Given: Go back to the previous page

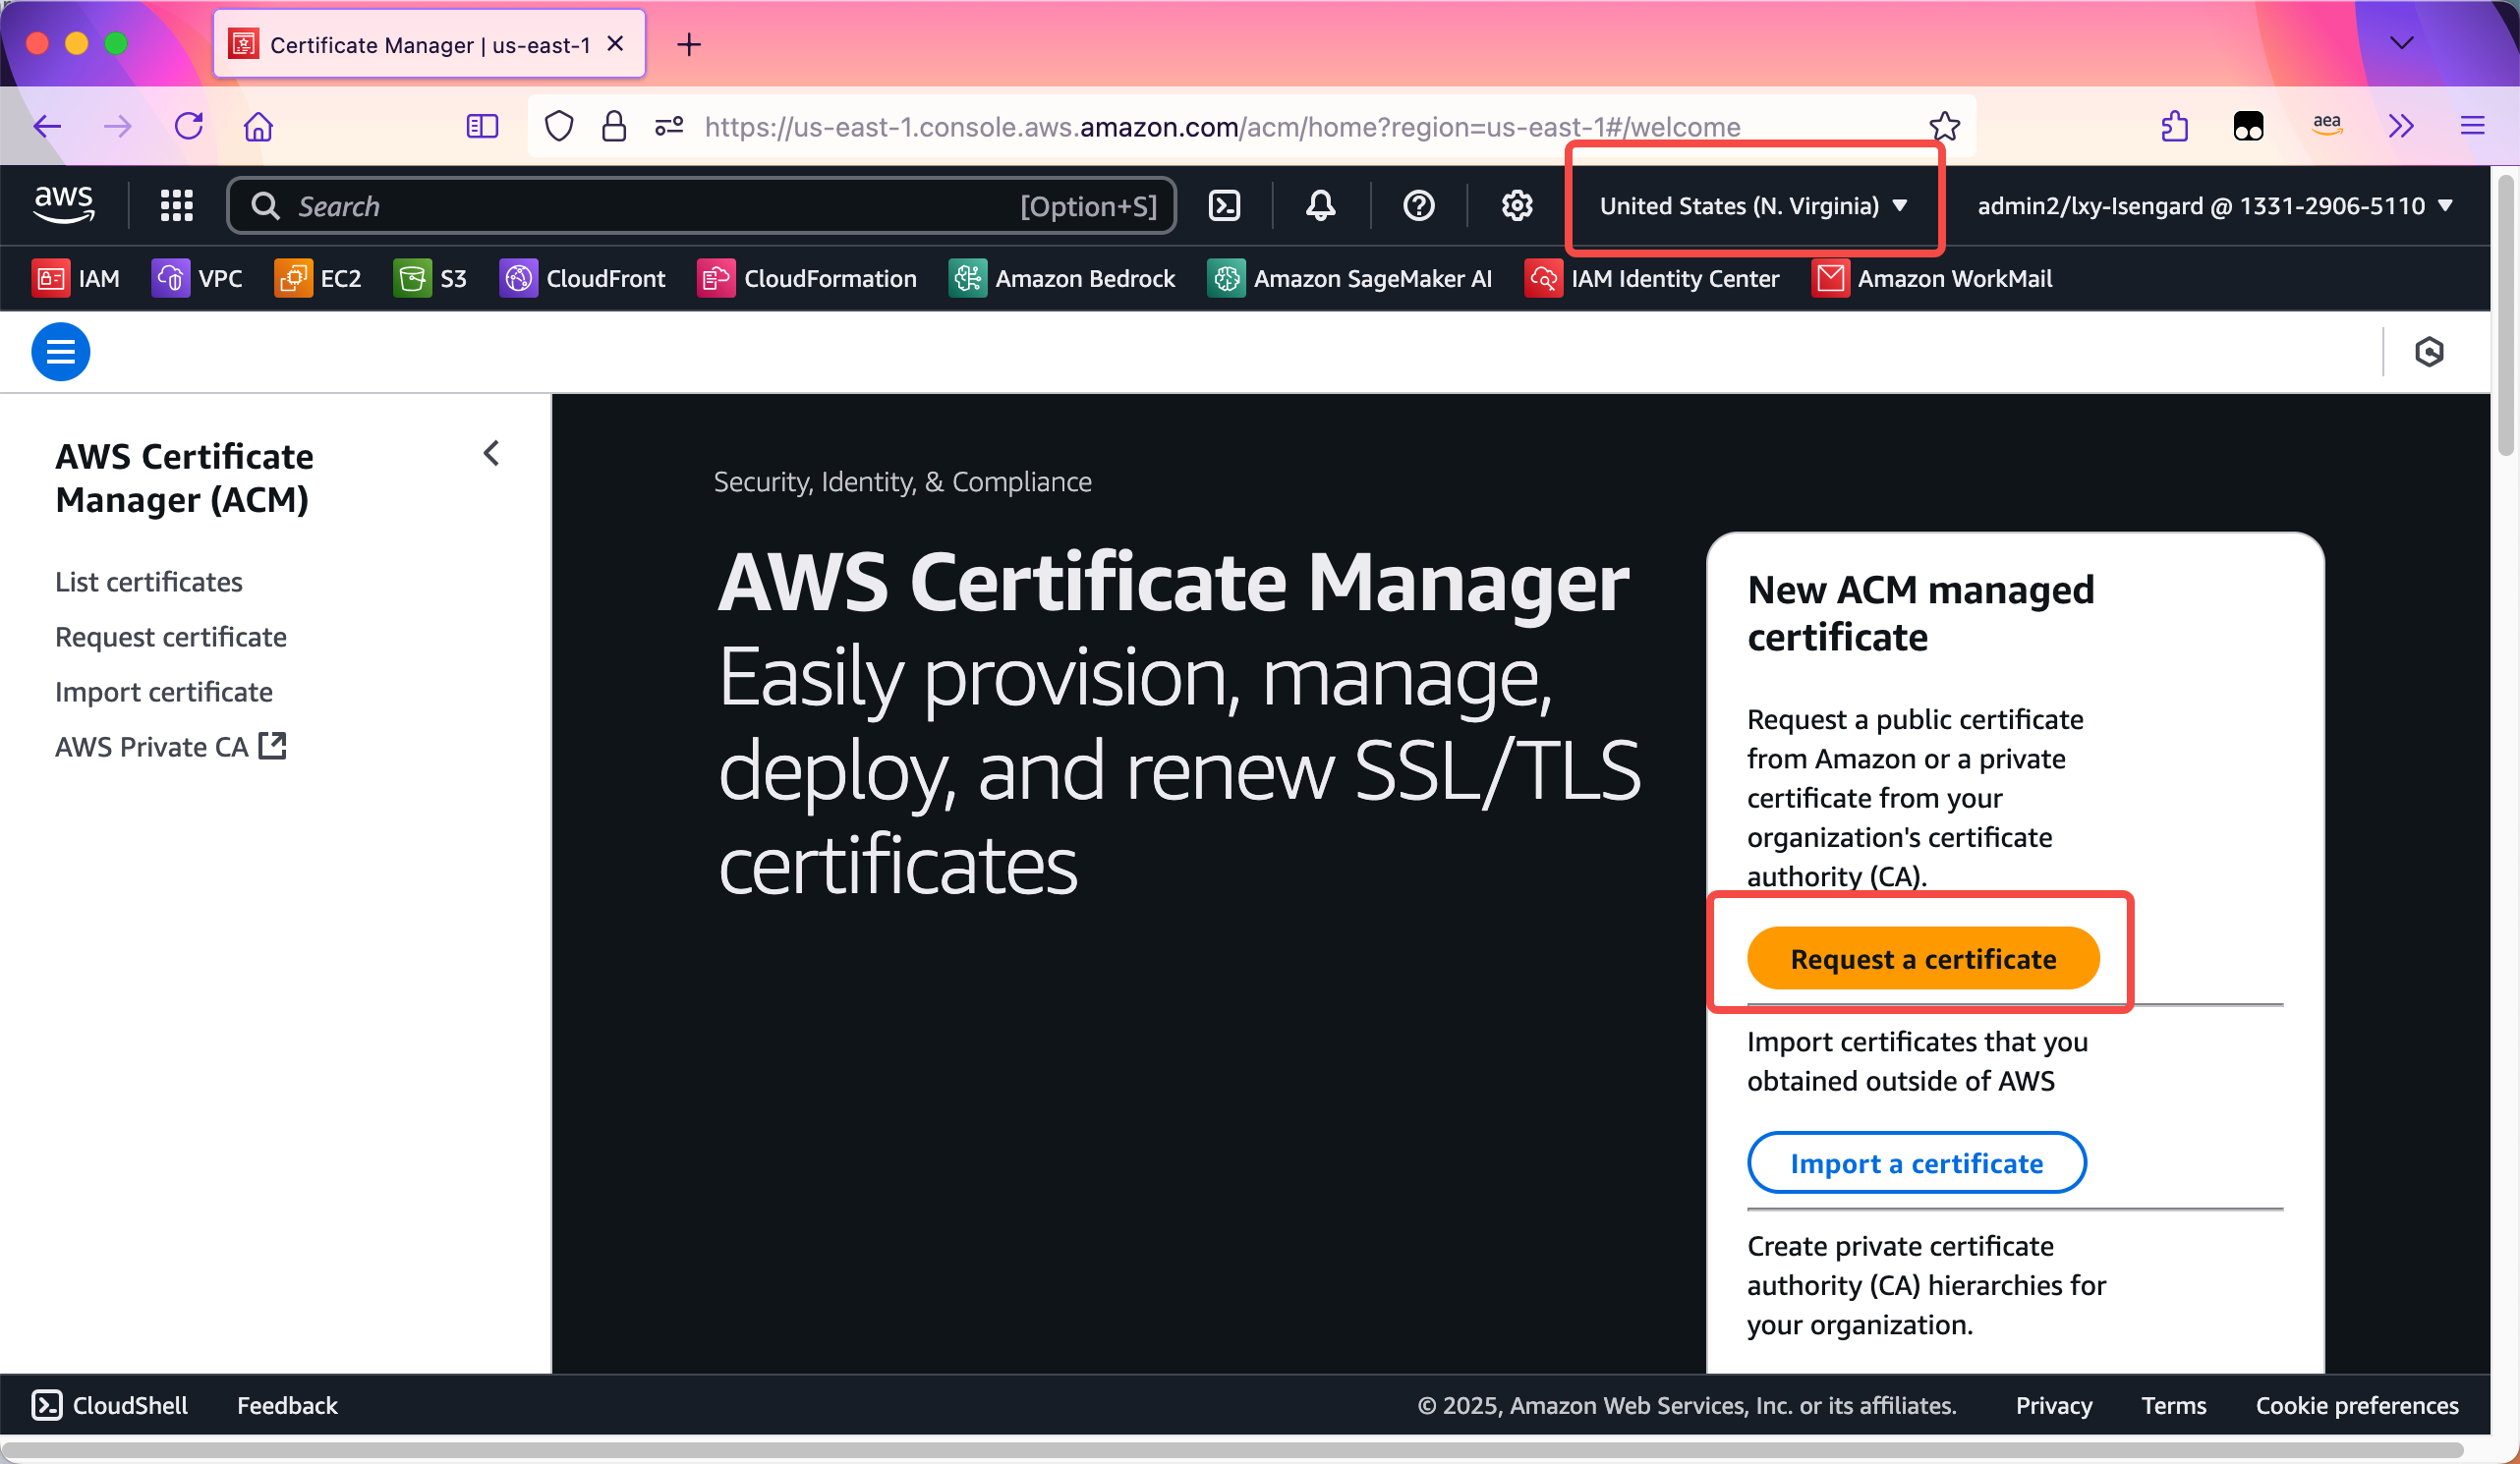Looking at the screenshot, I should point(47,126).
